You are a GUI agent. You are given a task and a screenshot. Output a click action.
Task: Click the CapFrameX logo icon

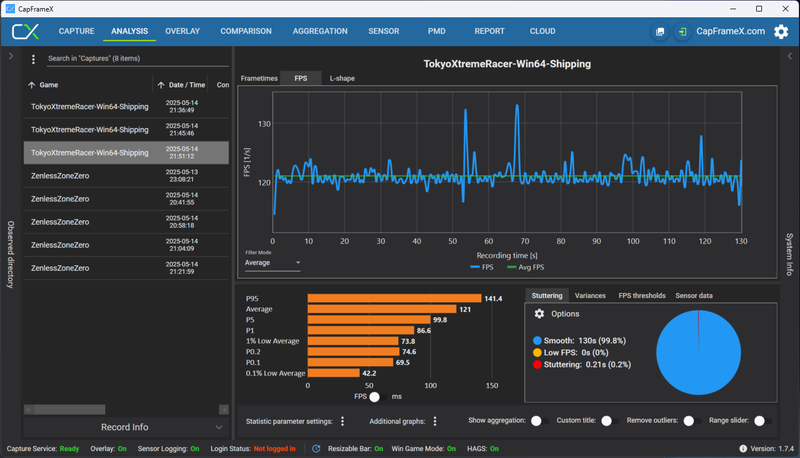26,31
